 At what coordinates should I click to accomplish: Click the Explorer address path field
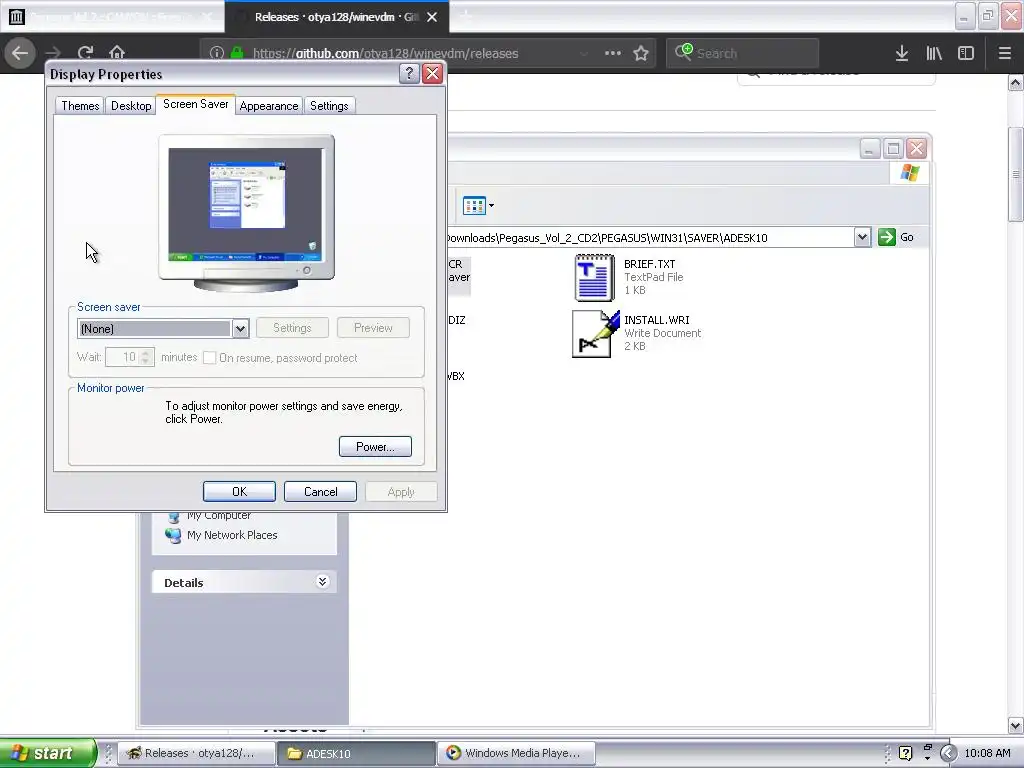(x=650, y=238)
